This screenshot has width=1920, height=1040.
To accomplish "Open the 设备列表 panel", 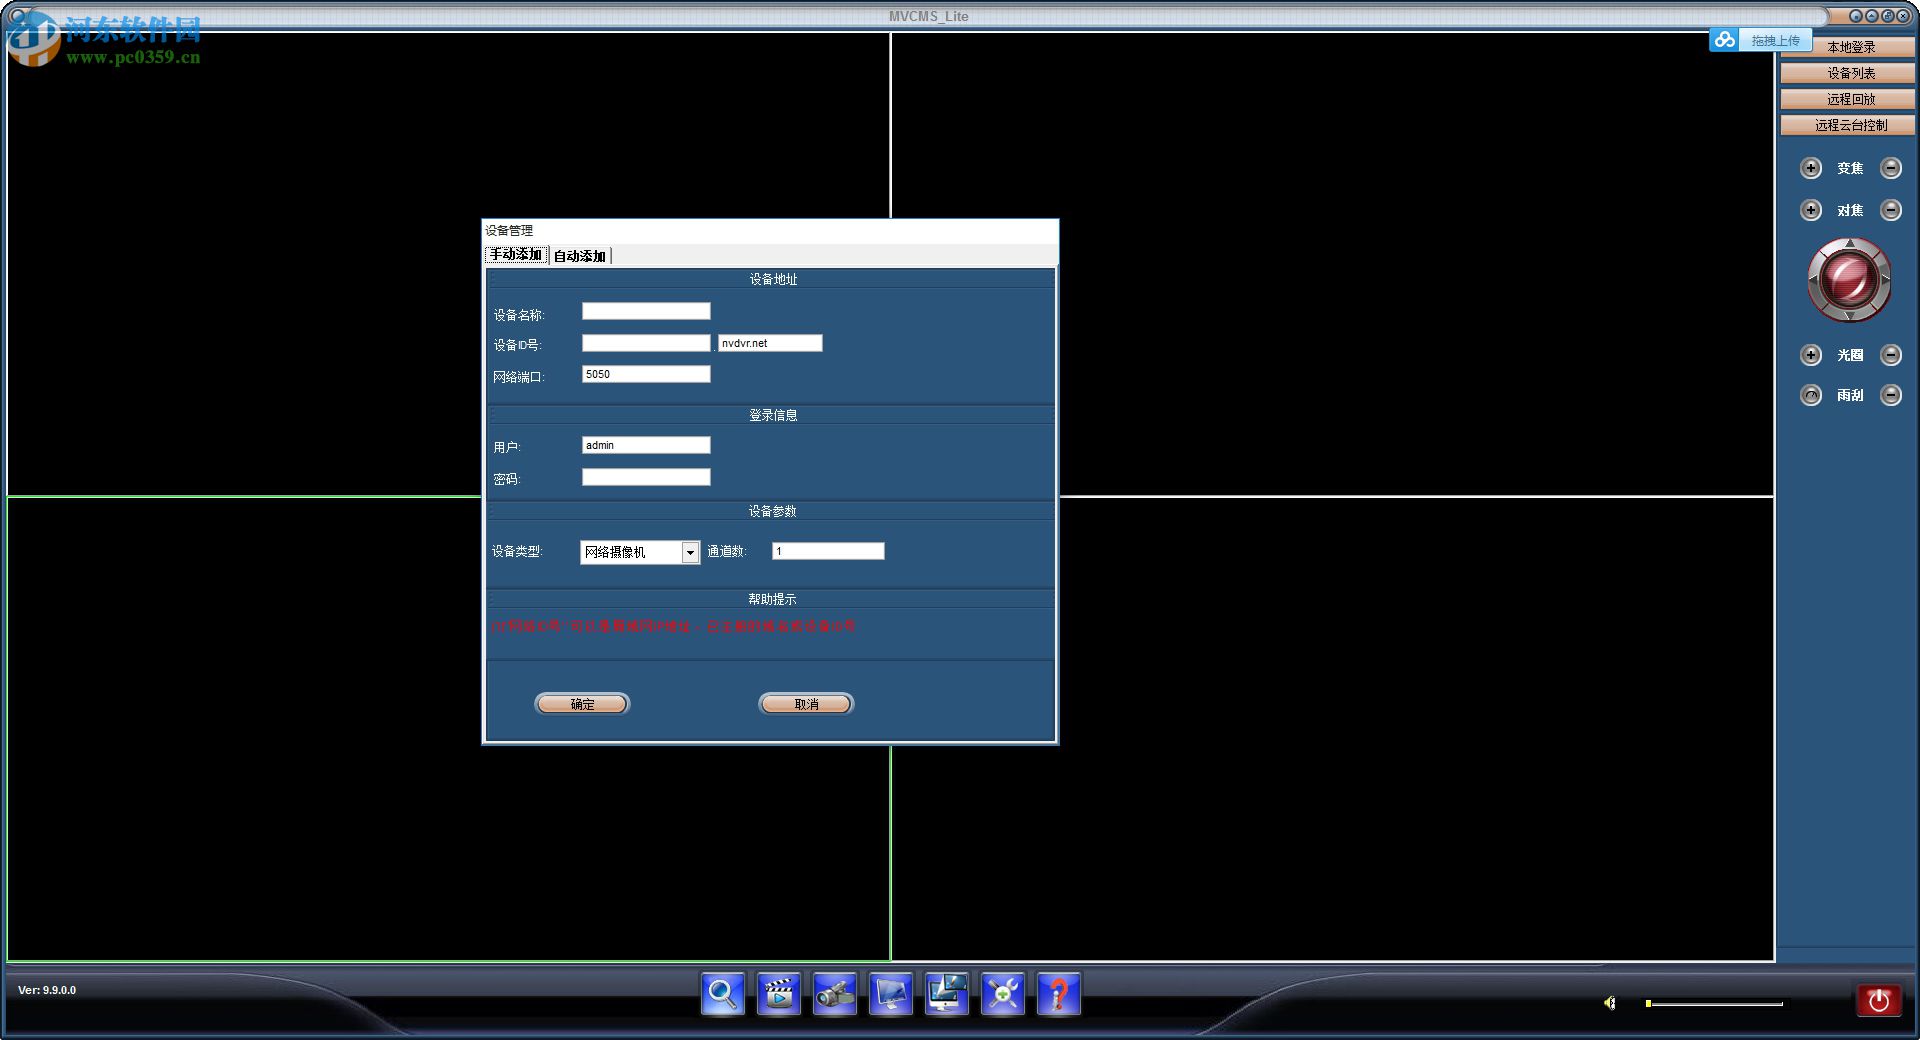I will pyautogui.click(x=1850, y=73).
